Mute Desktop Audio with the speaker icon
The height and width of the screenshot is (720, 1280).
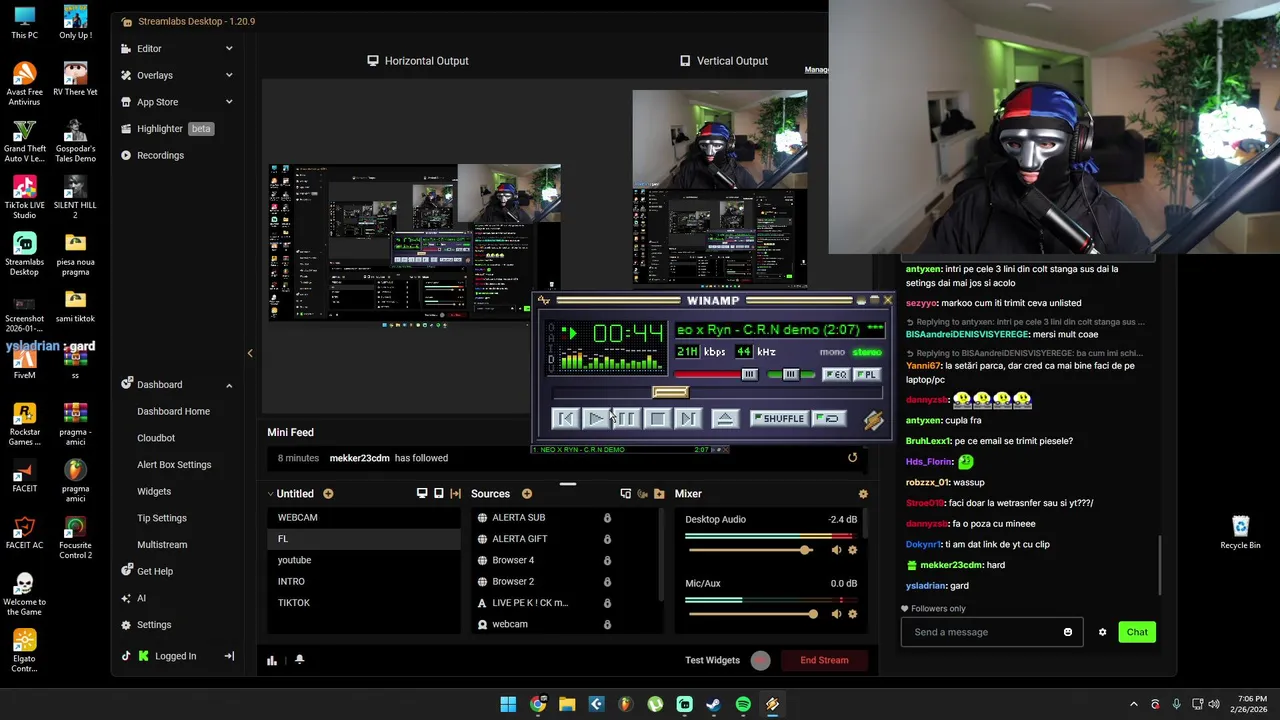point(836,550)
